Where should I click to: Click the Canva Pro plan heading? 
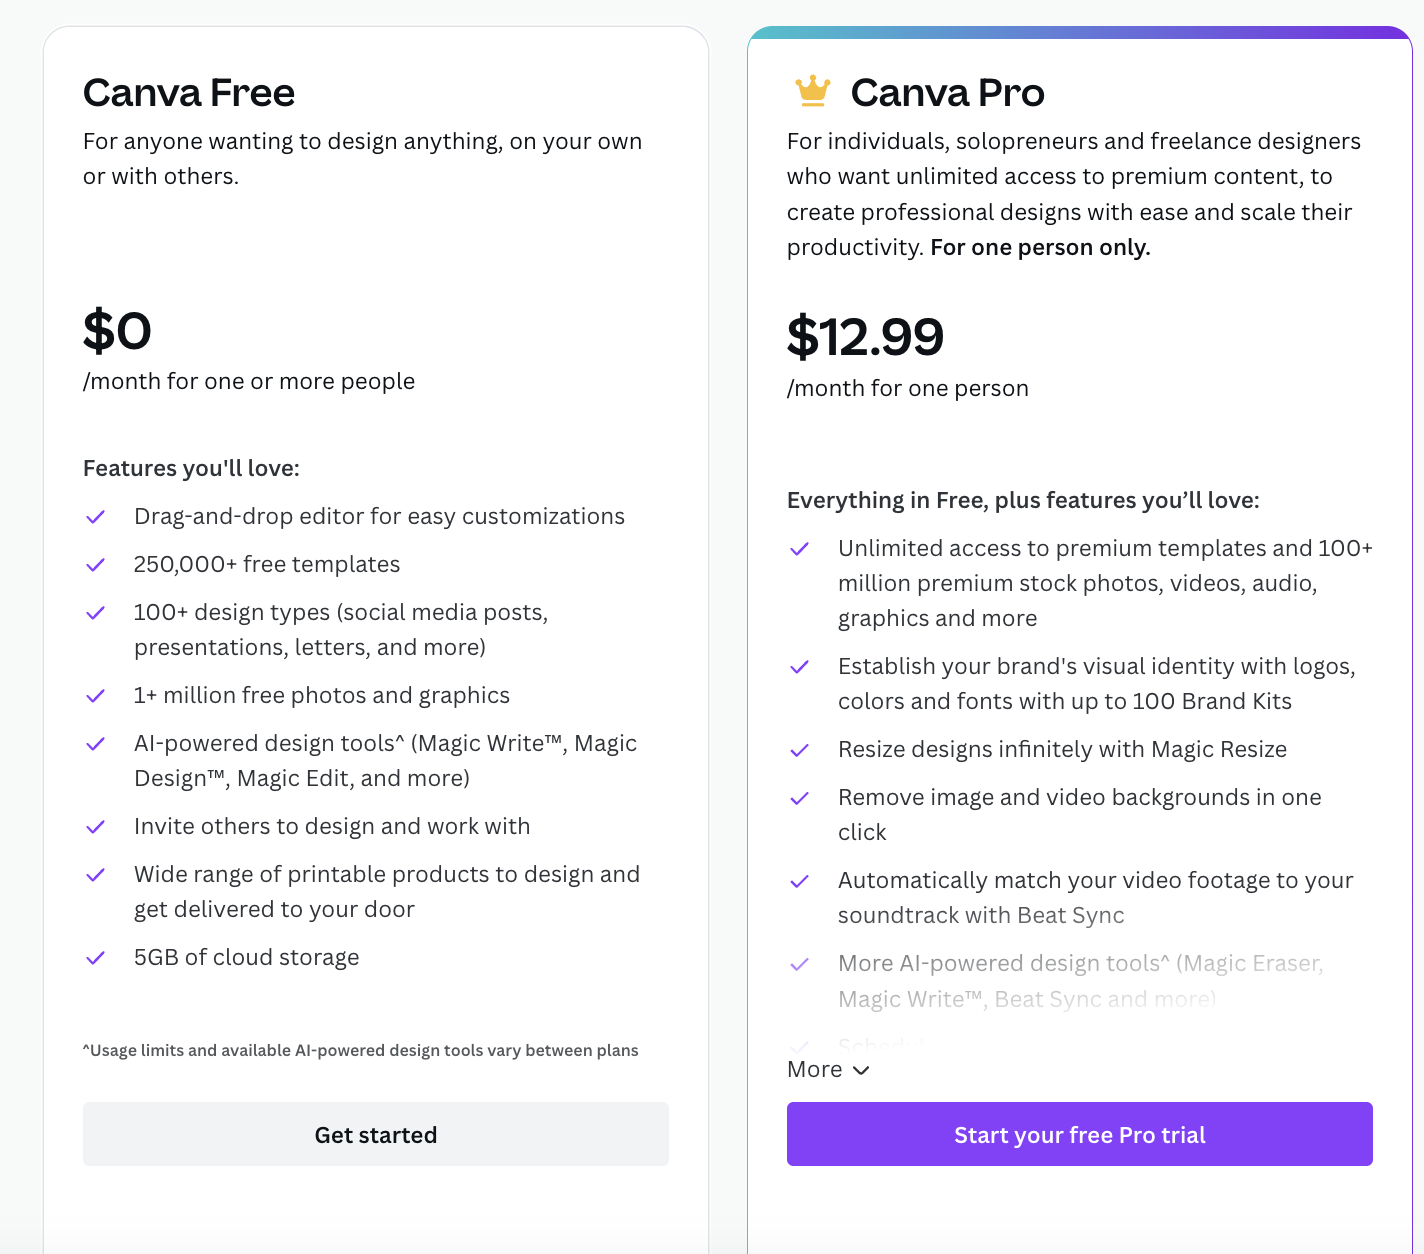pos(947,93)
